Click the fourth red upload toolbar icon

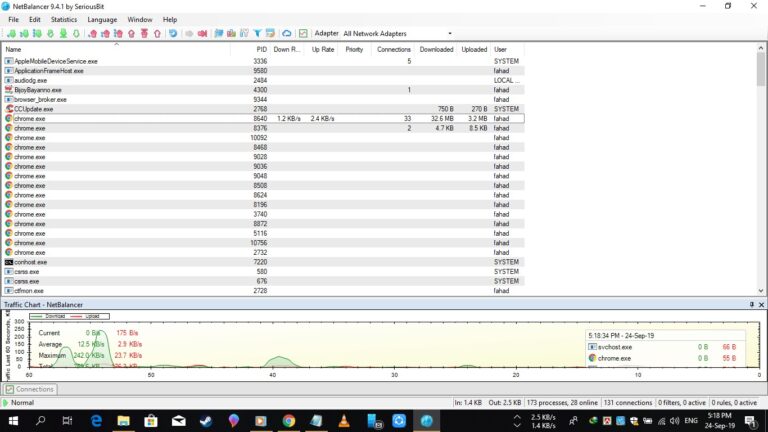(x=131, y=33)
